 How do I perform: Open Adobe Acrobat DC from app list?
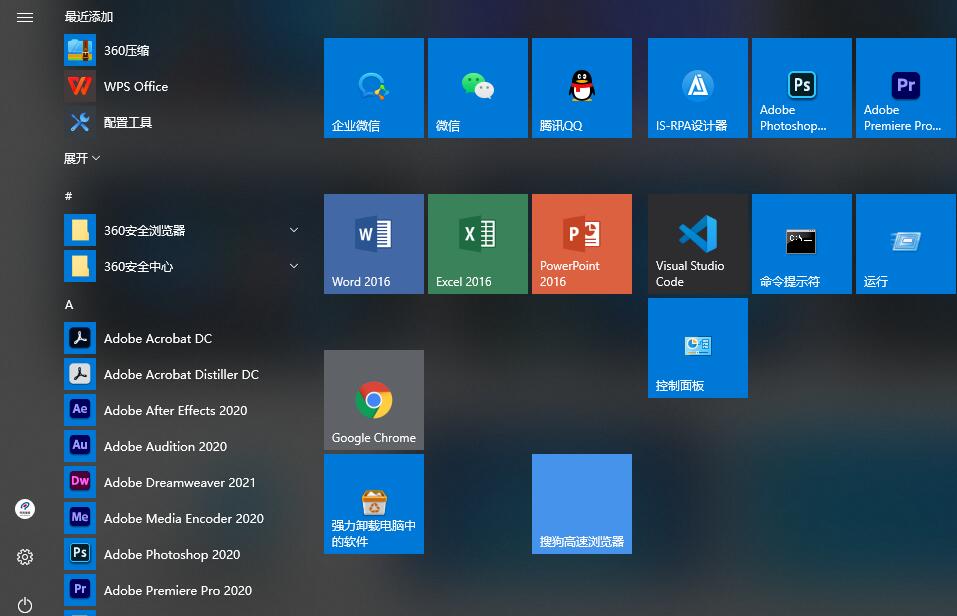coord(183,338)
